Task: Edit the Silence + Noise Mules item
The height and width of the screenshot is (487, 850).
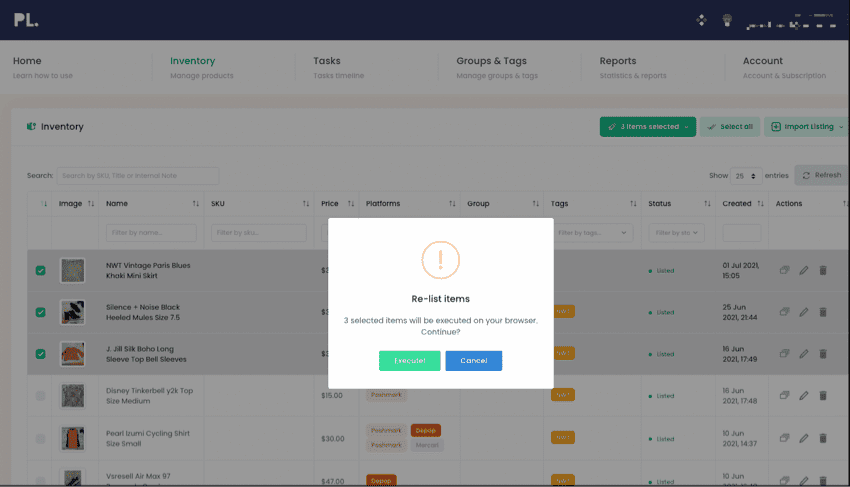Action: click(804, 312)
